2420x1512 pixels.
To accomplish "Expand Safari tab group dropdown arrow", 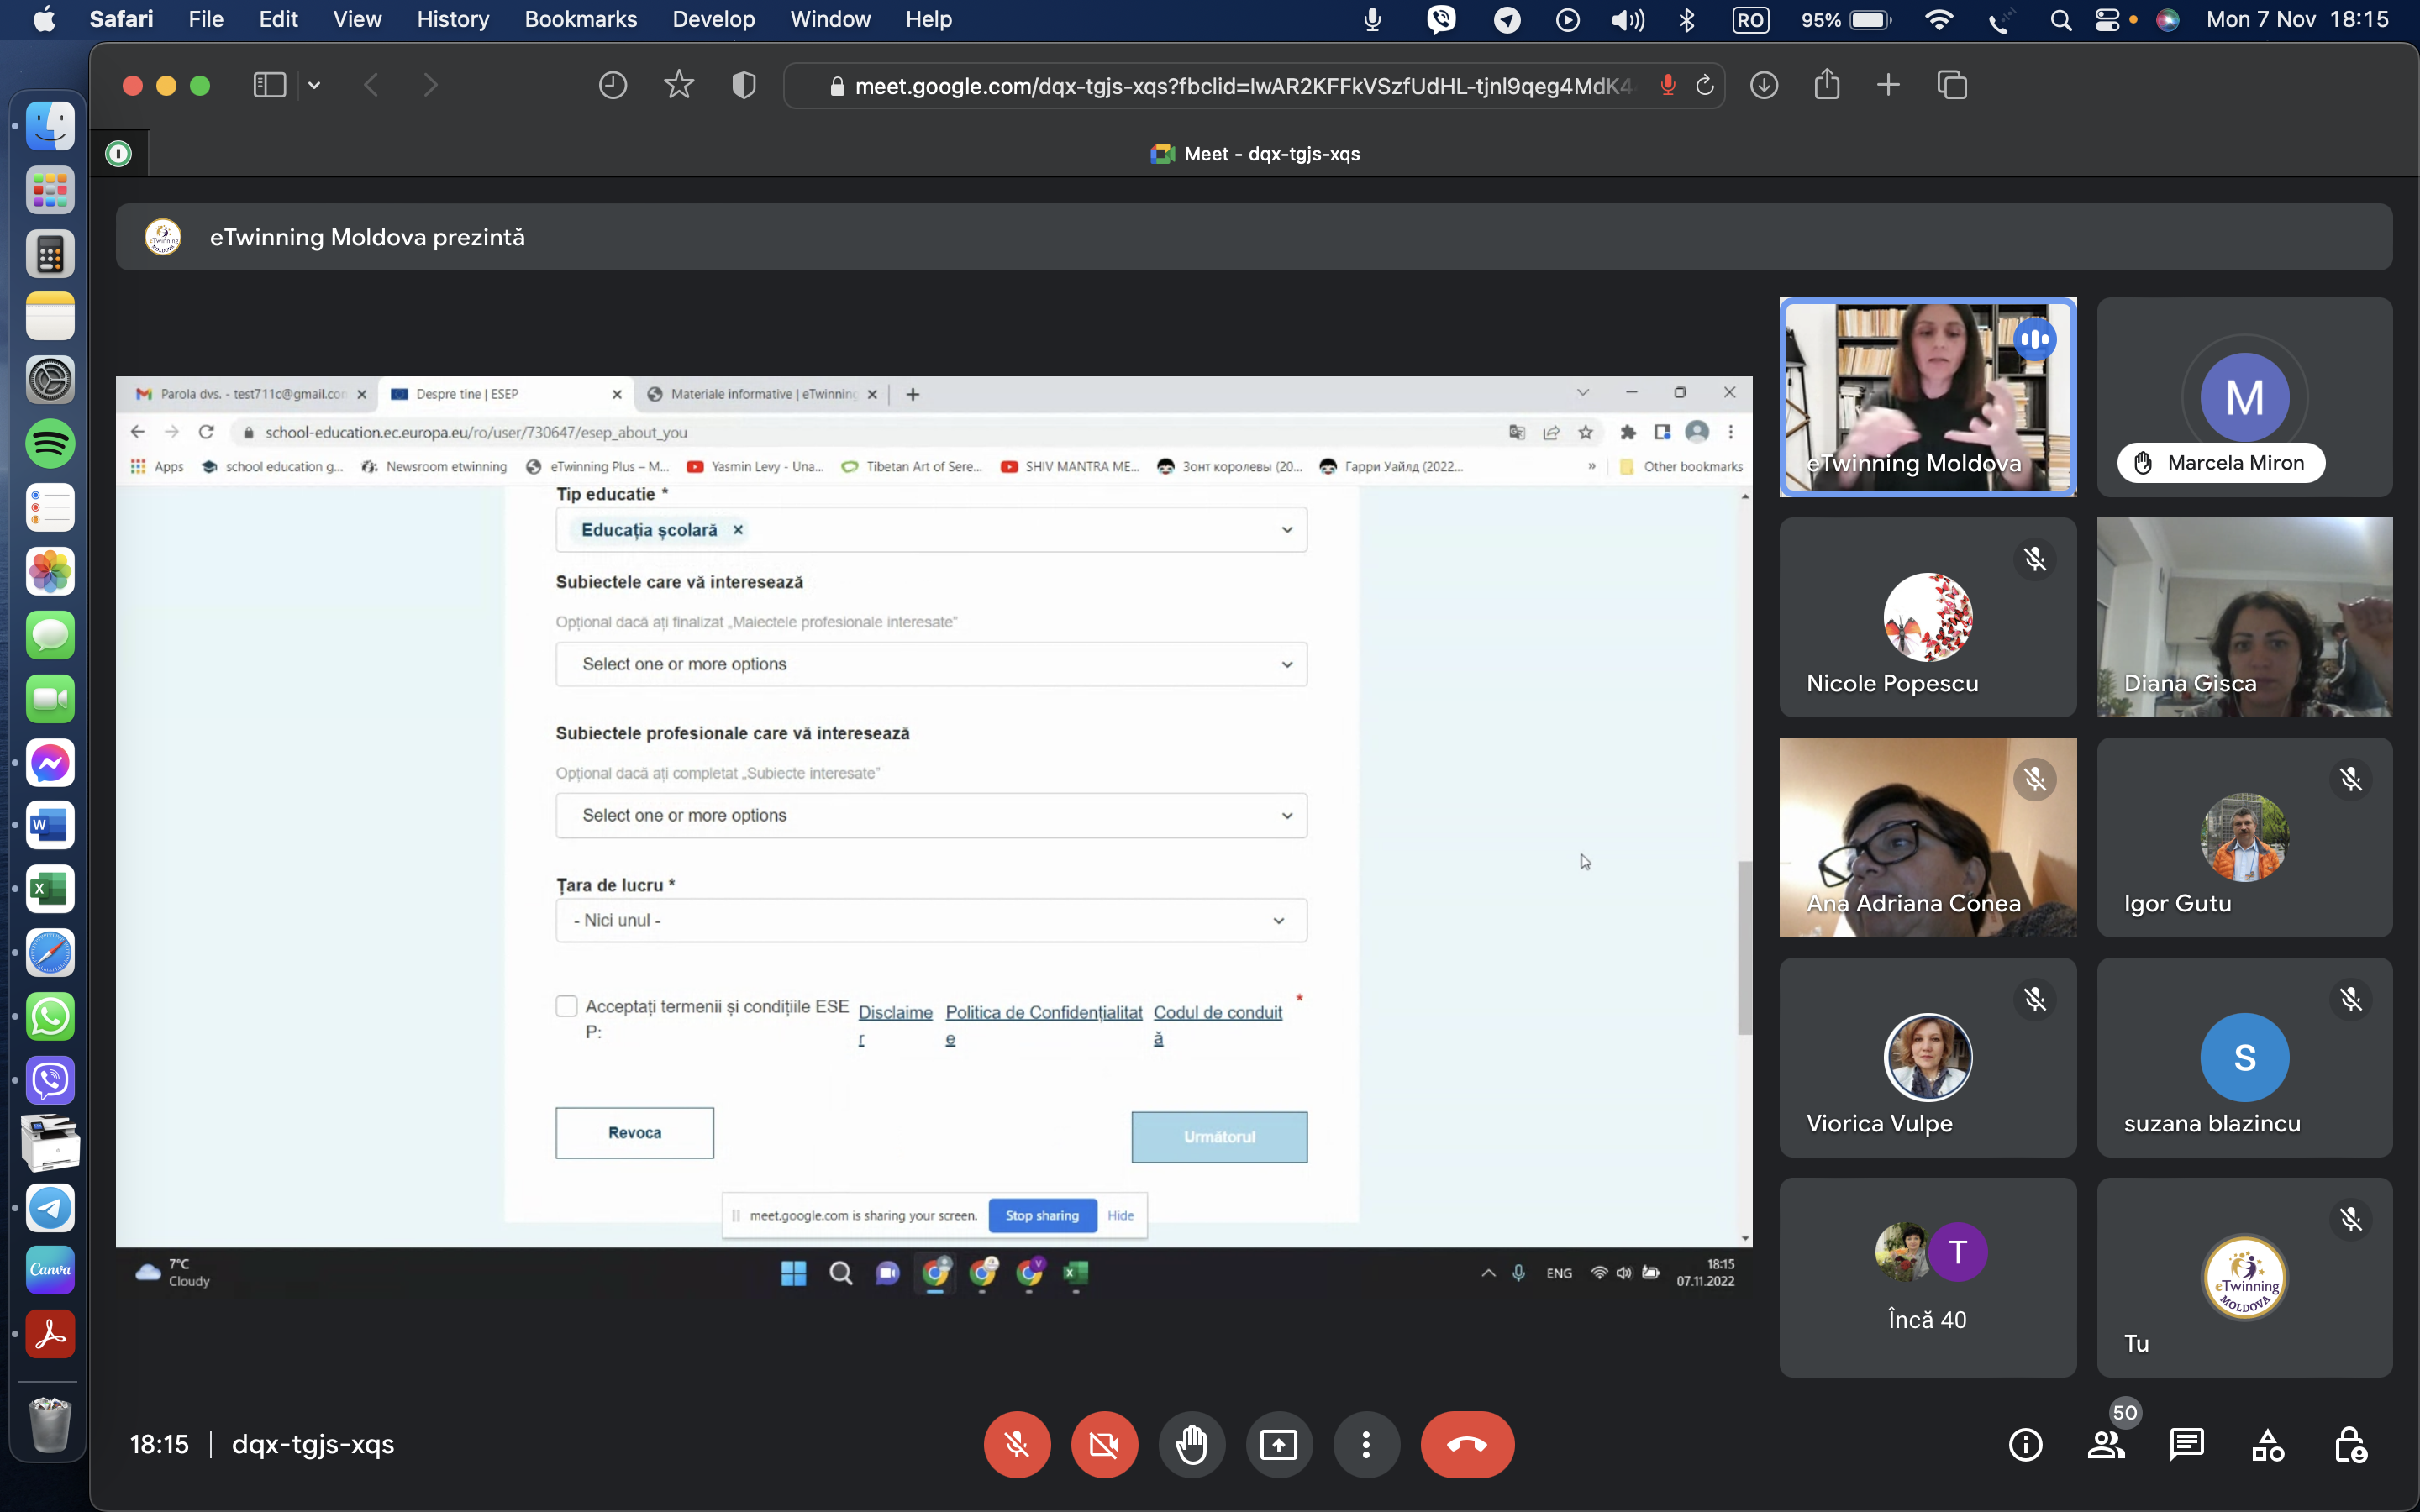I will pos(314,85).
